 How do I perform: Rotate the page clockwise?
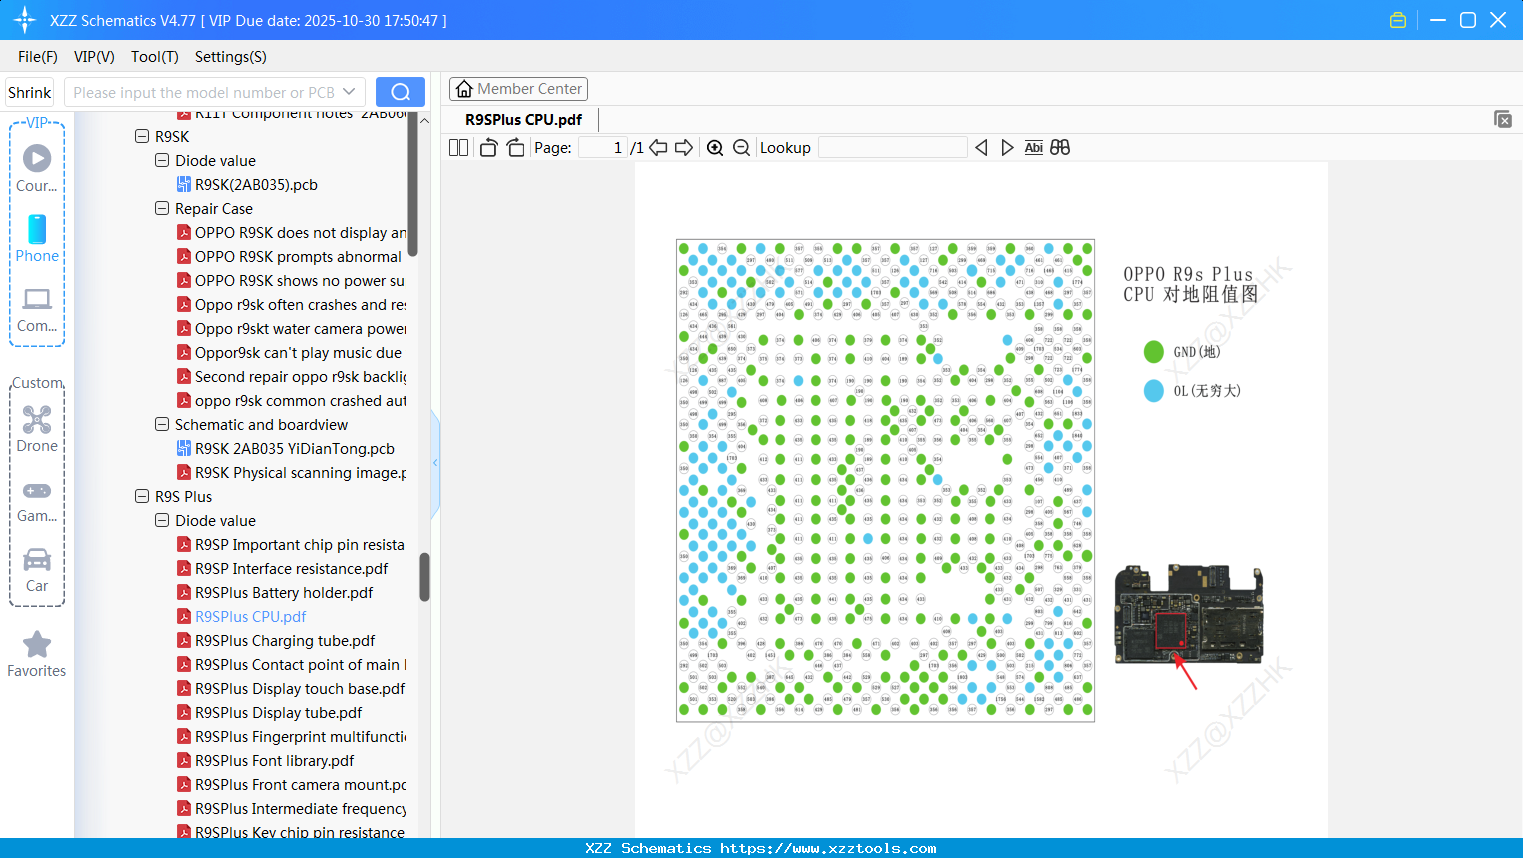click(515, 147)
